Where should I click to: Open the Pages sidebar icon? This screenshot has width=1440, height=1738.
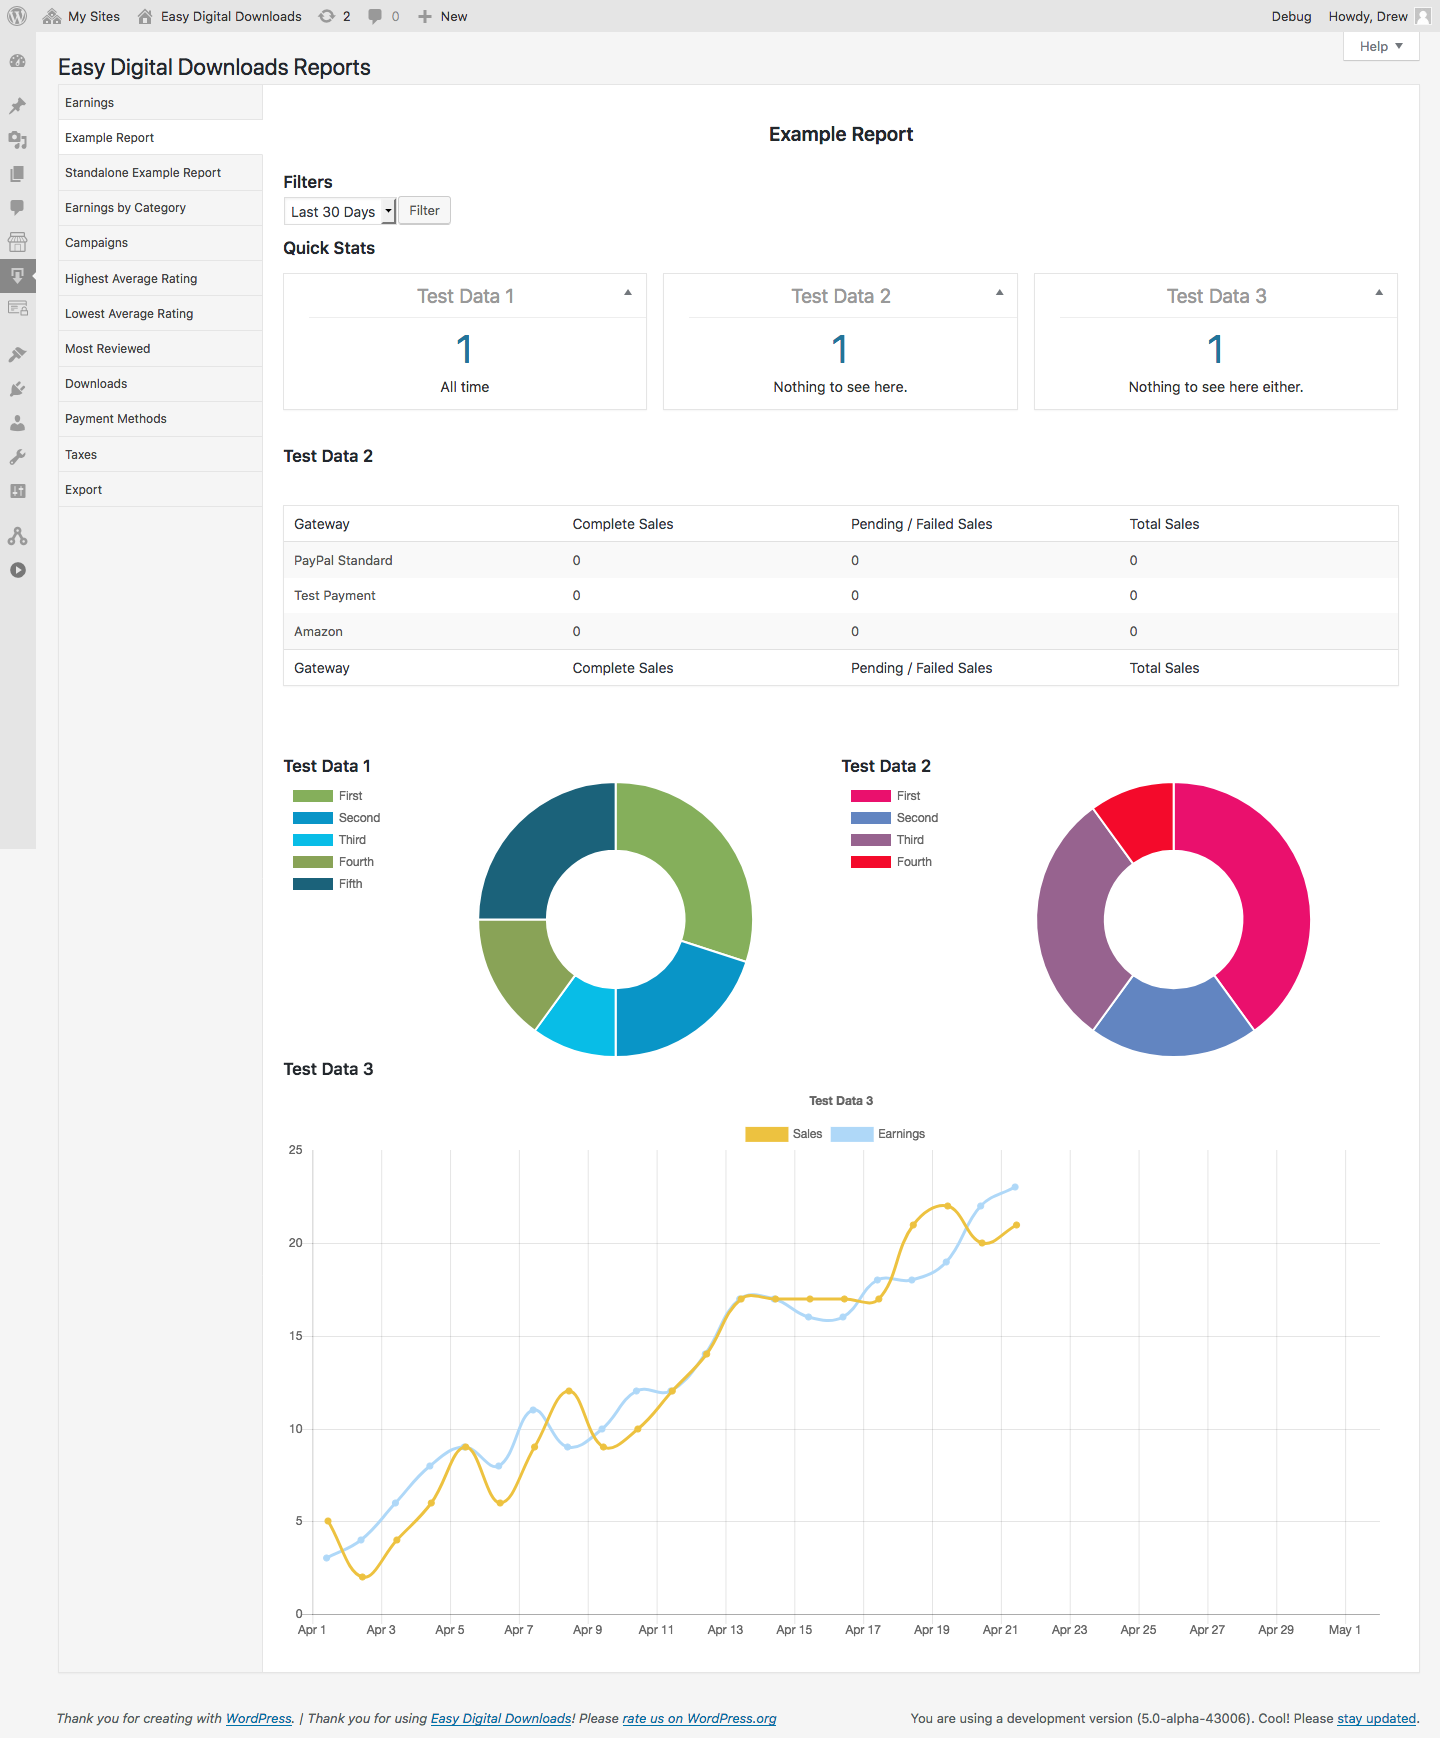click(17, 174)
